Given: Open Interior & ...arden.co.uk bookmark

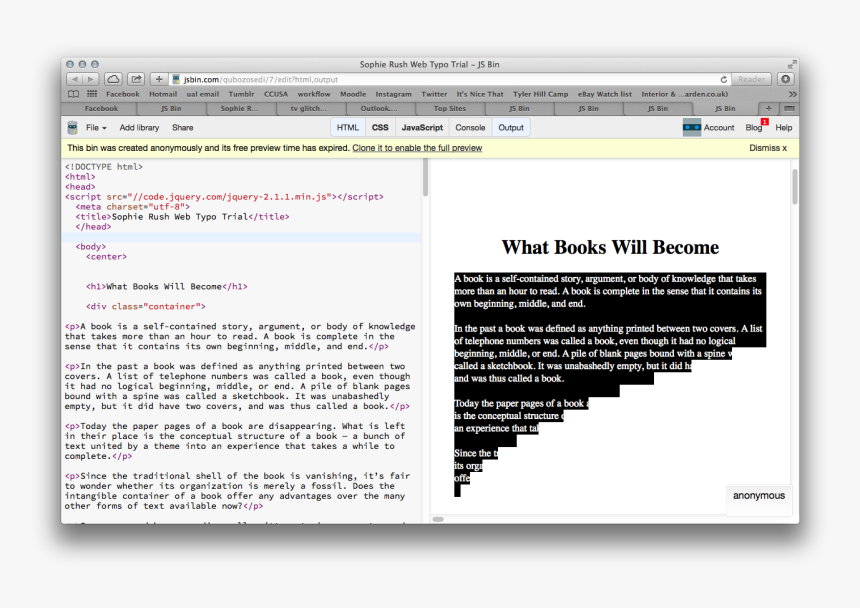Looking at the screenshot, I should coord(684,94).
